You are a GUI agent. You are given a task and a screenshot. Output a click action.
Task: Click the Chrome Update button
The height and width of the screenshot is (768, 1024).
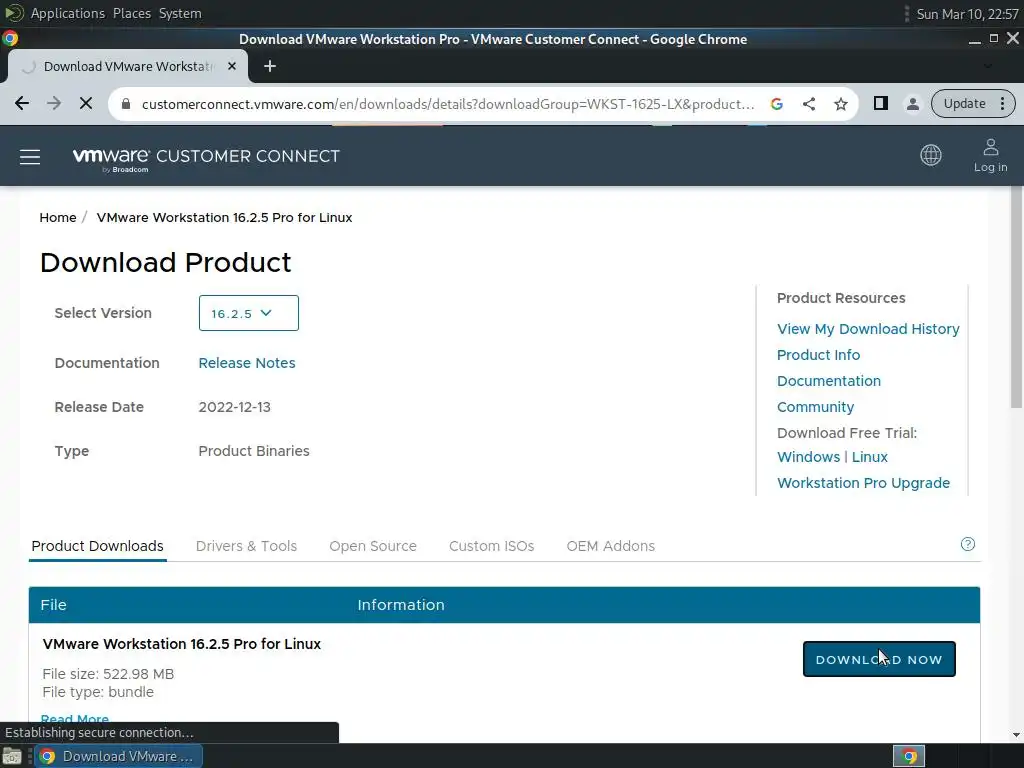(x=964, y=104)
